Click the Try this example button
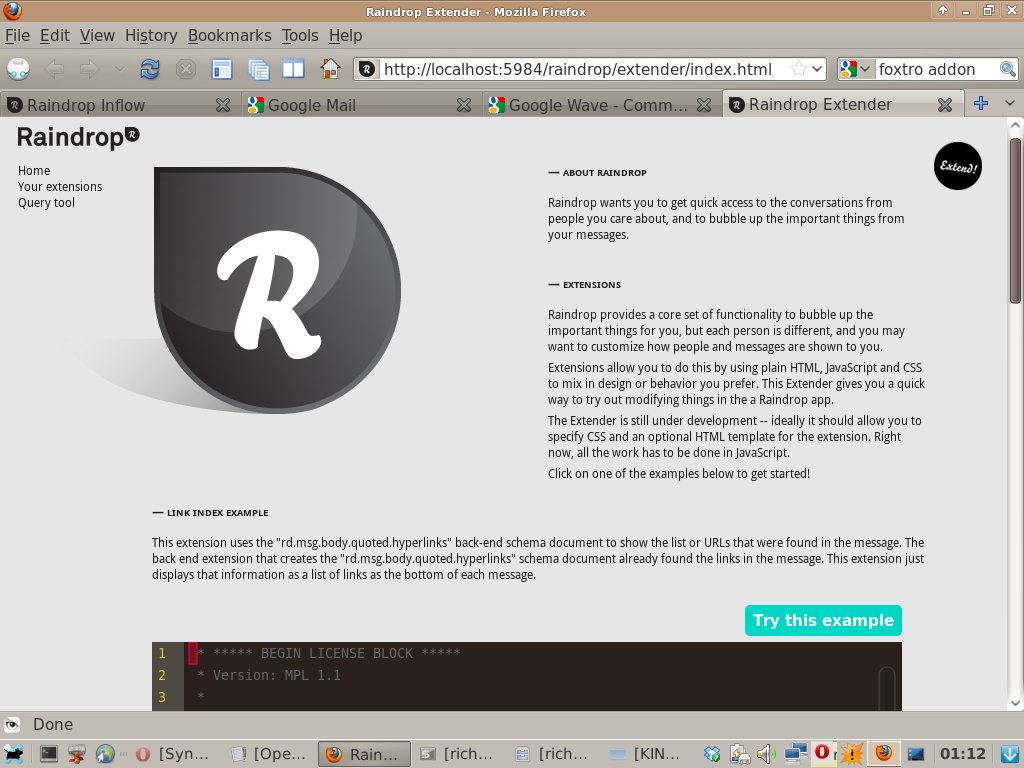 click(x=823, y=620)
